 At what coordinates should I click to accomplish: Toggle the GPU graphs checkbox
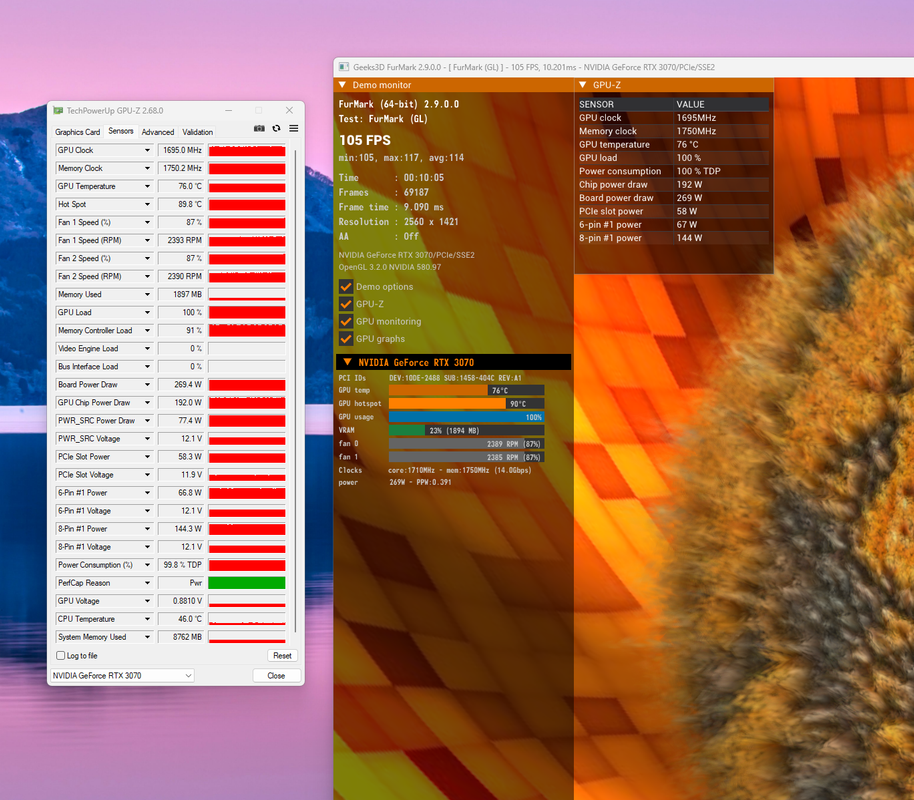pyautogui.click(x=346, y=339)
